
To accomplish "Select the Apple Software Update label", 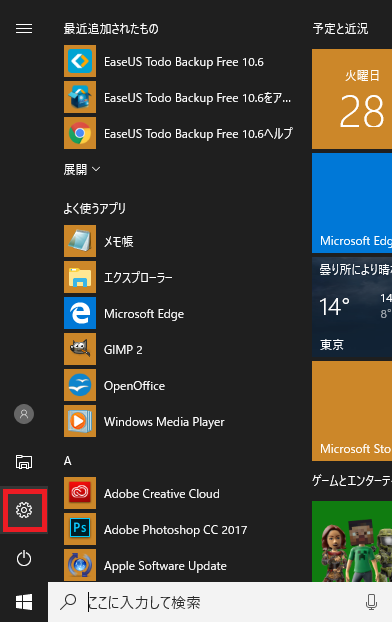I will [x=165, y=566].
